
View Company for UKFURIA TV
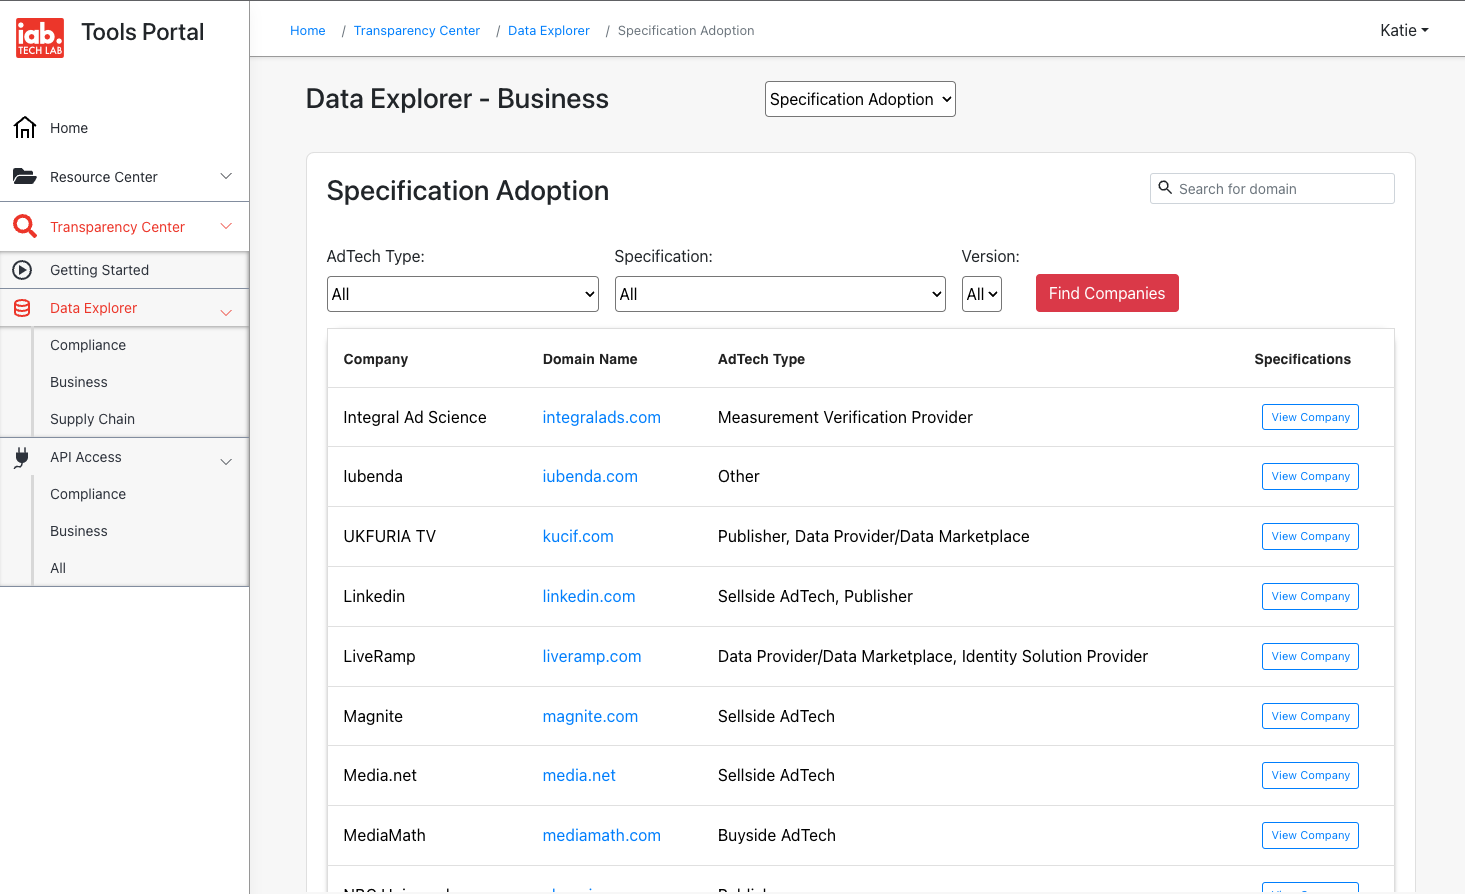tap(1310, 536)
